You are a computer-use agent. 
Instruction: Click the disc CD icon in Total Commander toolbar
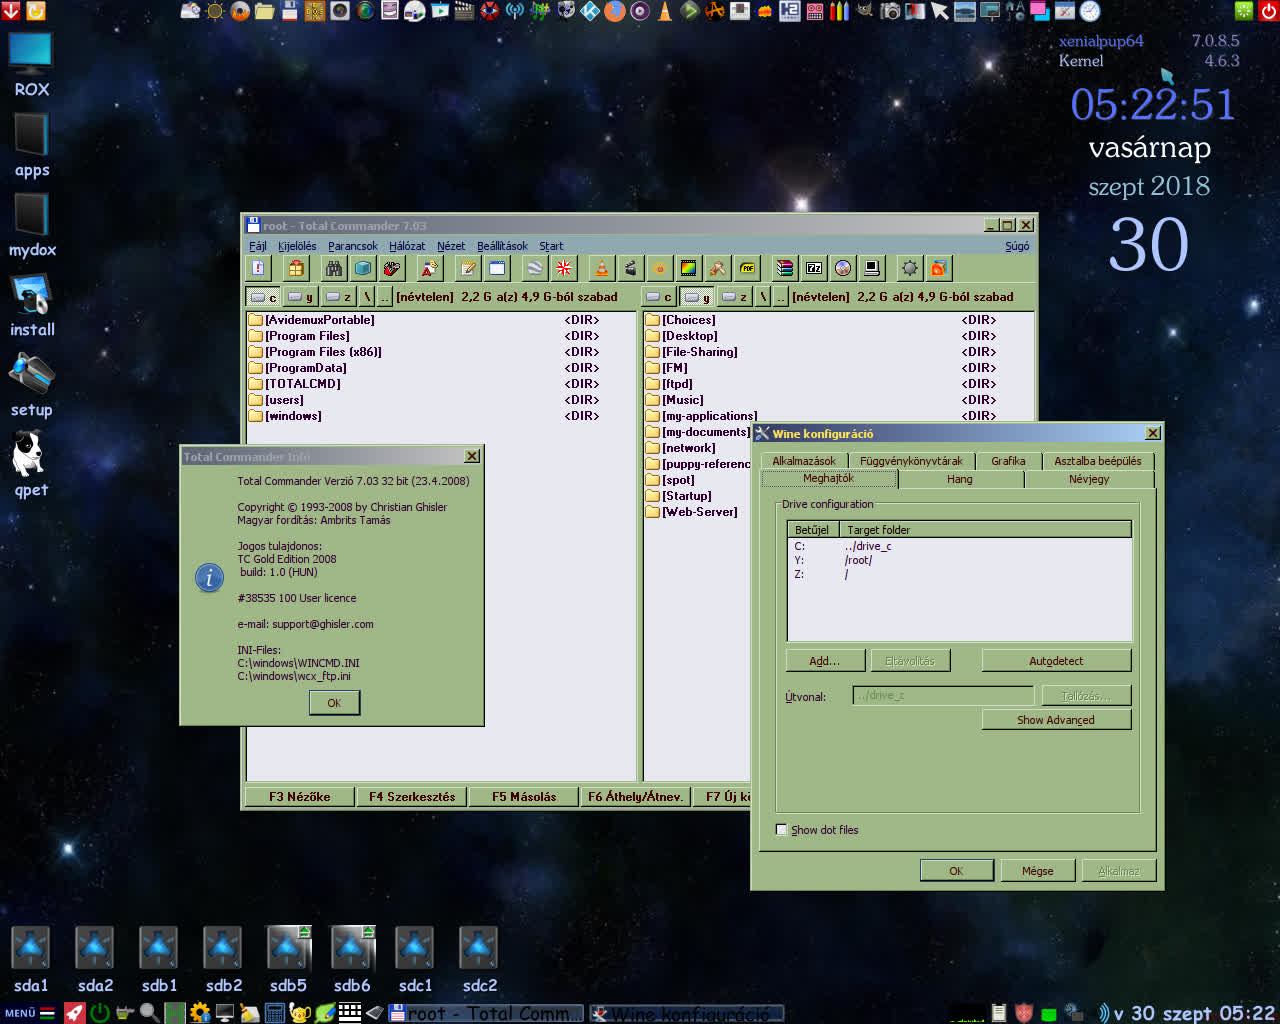pyautogui.click(x=843, y=268)
